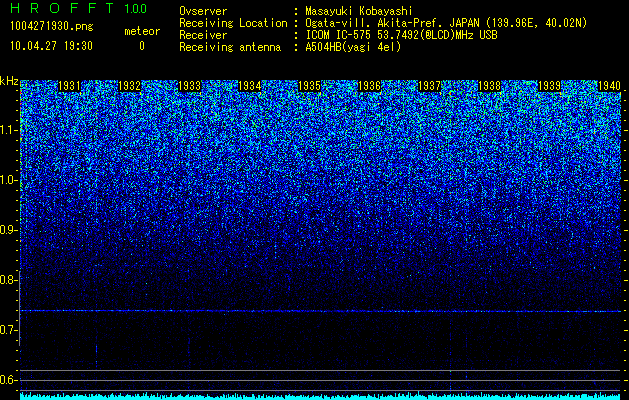Click the 1937 time marker
This screenshot has height=400, width=629.
point(429,86)
